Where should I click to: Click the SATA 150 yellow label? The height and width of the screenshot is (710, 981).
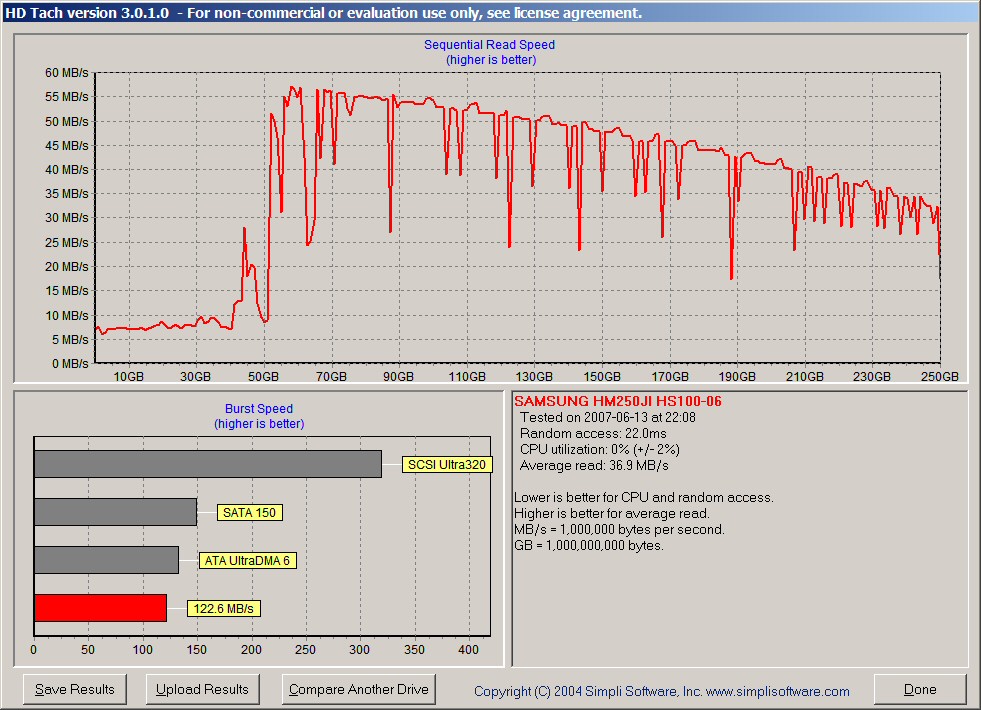(250, 512)
